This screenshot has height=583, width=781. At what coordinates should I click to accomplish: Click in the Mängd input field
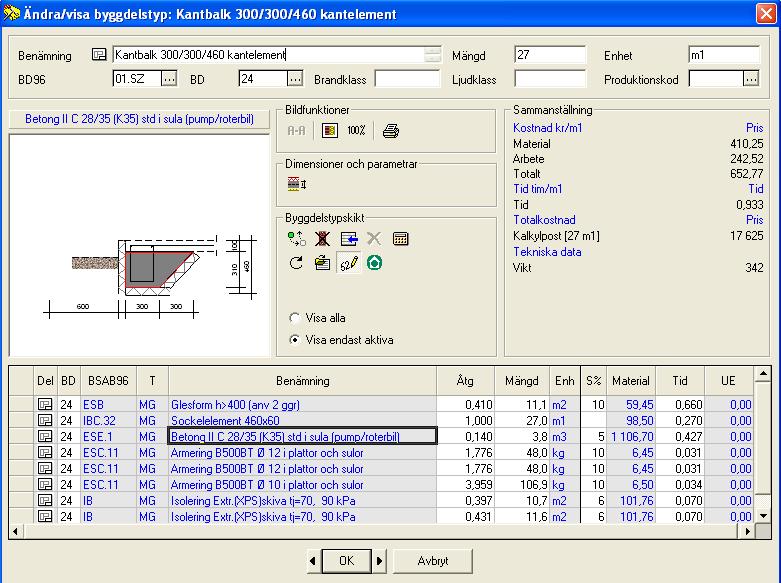tap(550, 55)
